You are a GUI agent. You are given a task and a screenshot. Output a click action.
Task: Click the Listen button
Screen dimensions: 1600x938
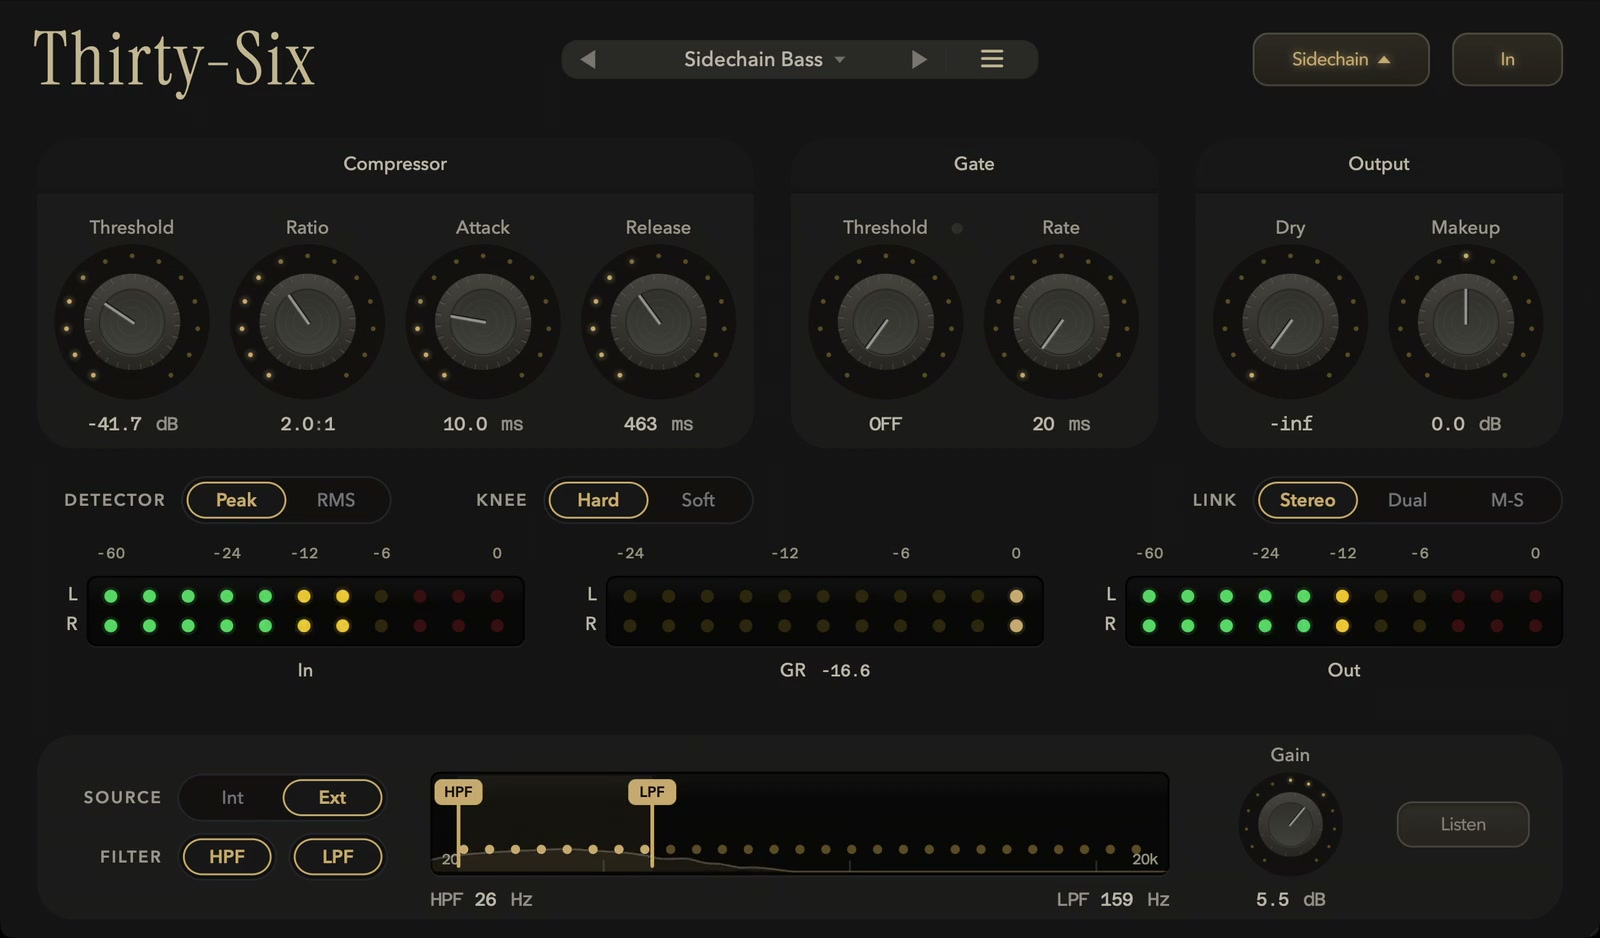click(1463, 825)
